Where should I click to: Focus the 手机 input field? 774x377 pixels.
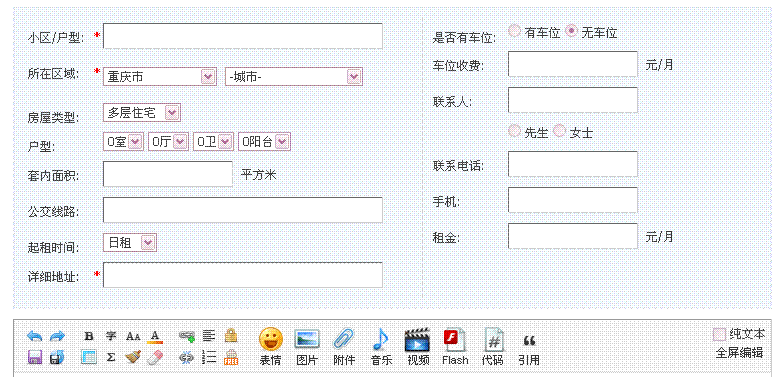tap(573, 200)
